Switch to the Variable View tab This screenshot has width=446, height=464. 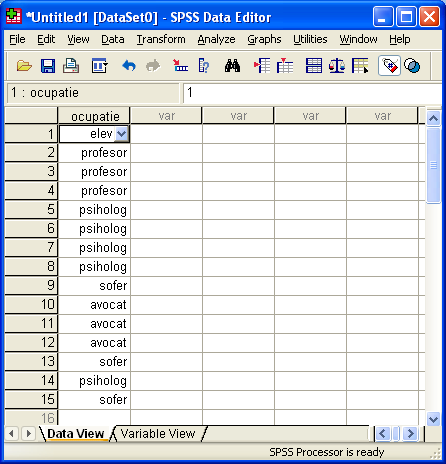158,434
